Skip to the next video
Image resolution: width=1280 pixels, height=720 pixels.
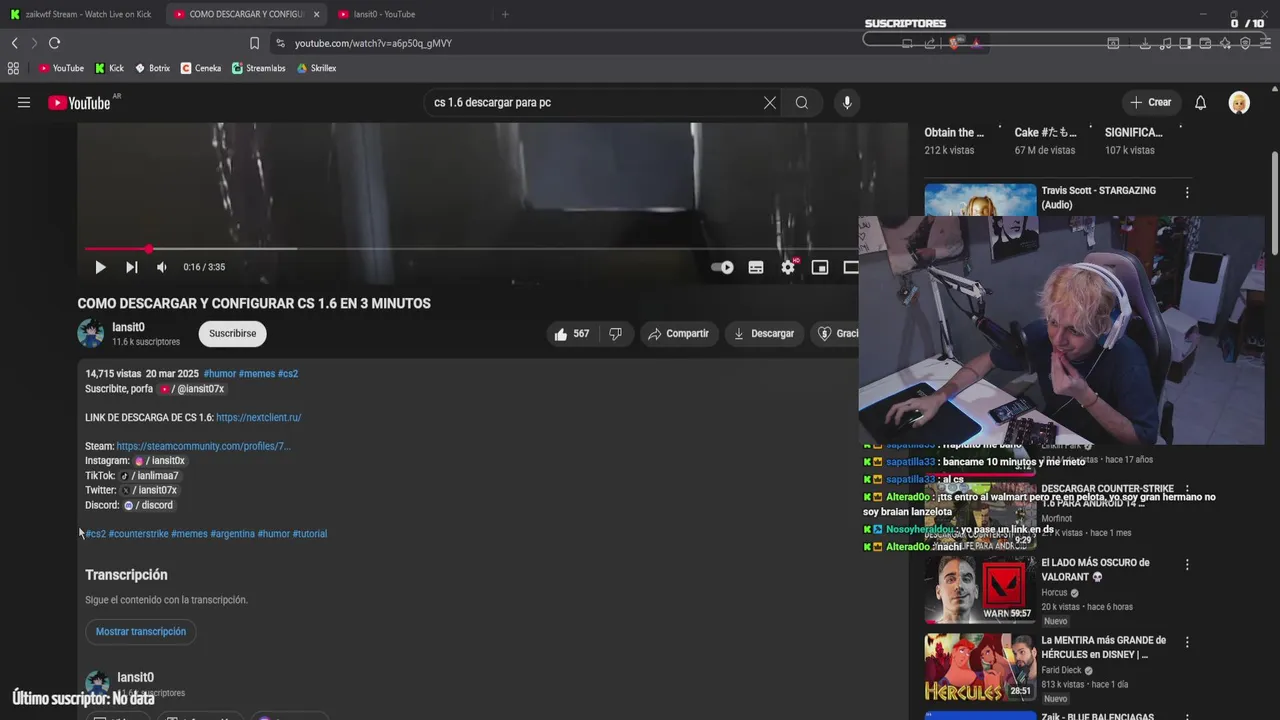point(131,267)
